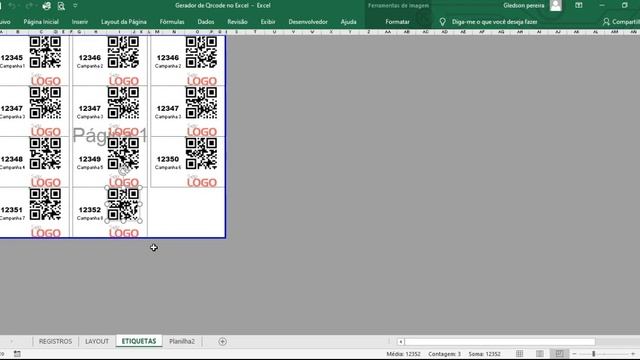Click the lightbulb Tell Me icon
The height and width of the screenshot is (360, 640).
point(442,22)
